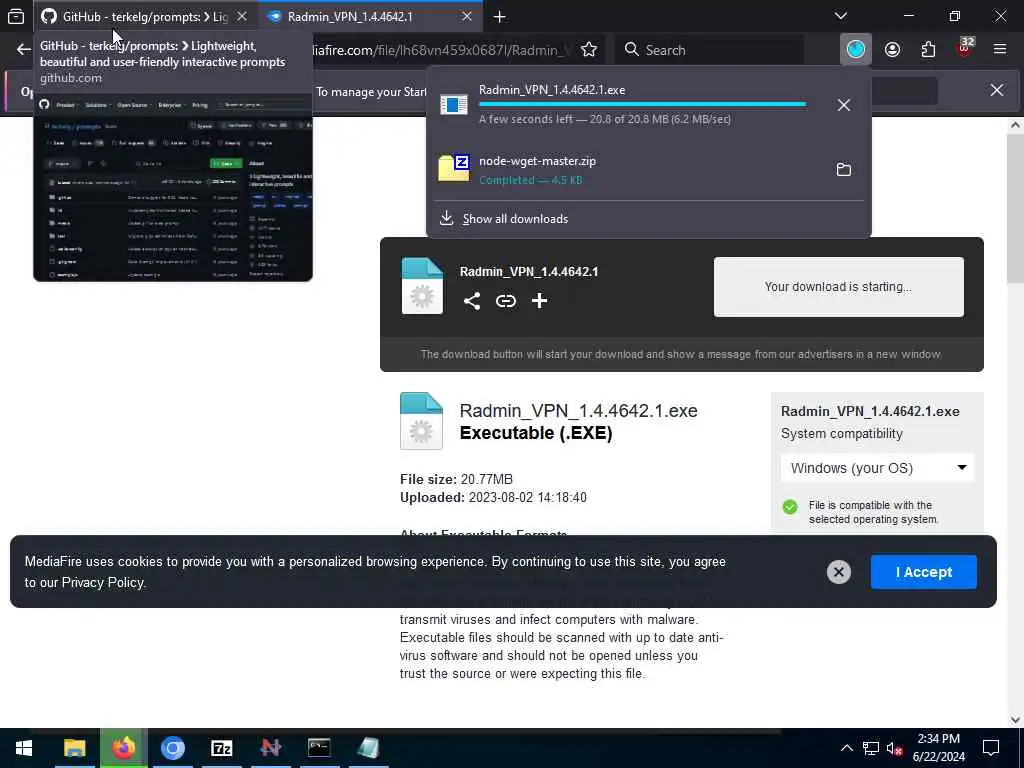Open the Command Prompt taskbar icon
Viewport: 1024px width, 768px height.
(x=319, y=748)
